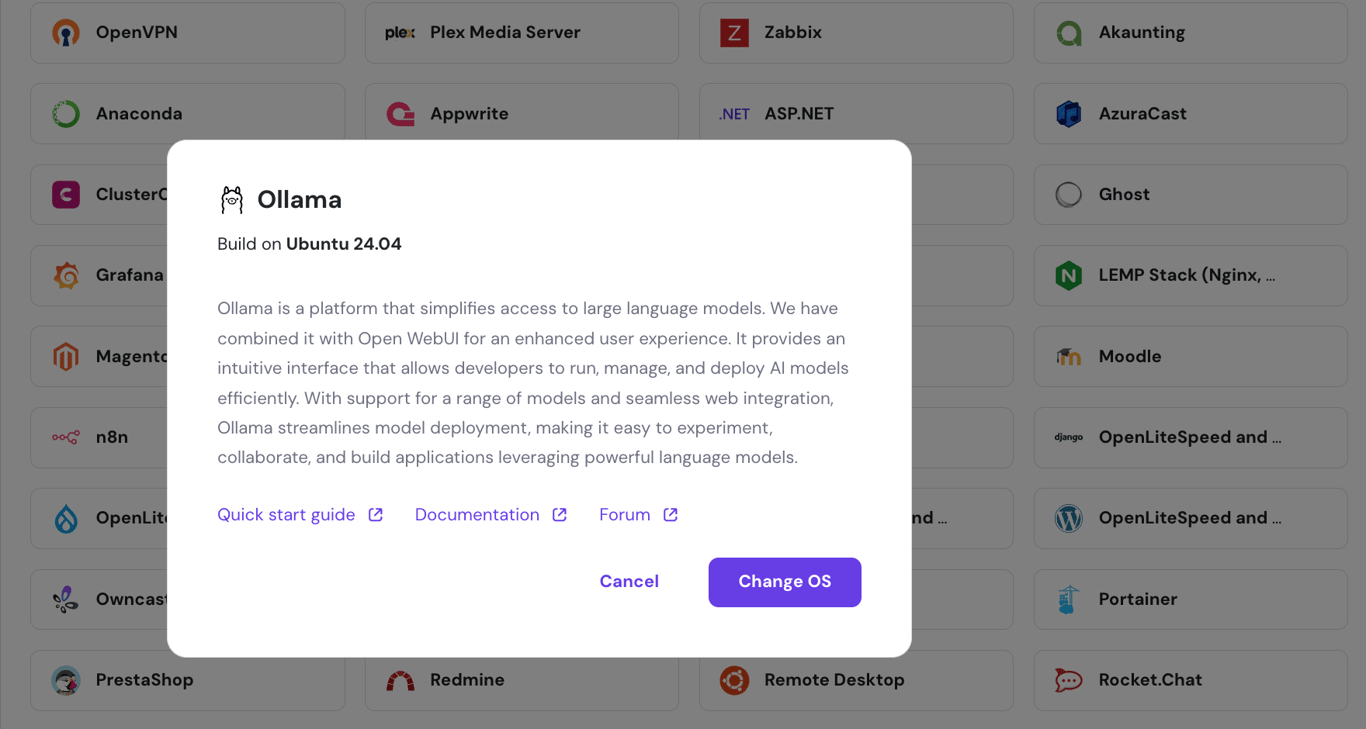Open the Documentation link
Screen dimensions: 1366x729
477,514
